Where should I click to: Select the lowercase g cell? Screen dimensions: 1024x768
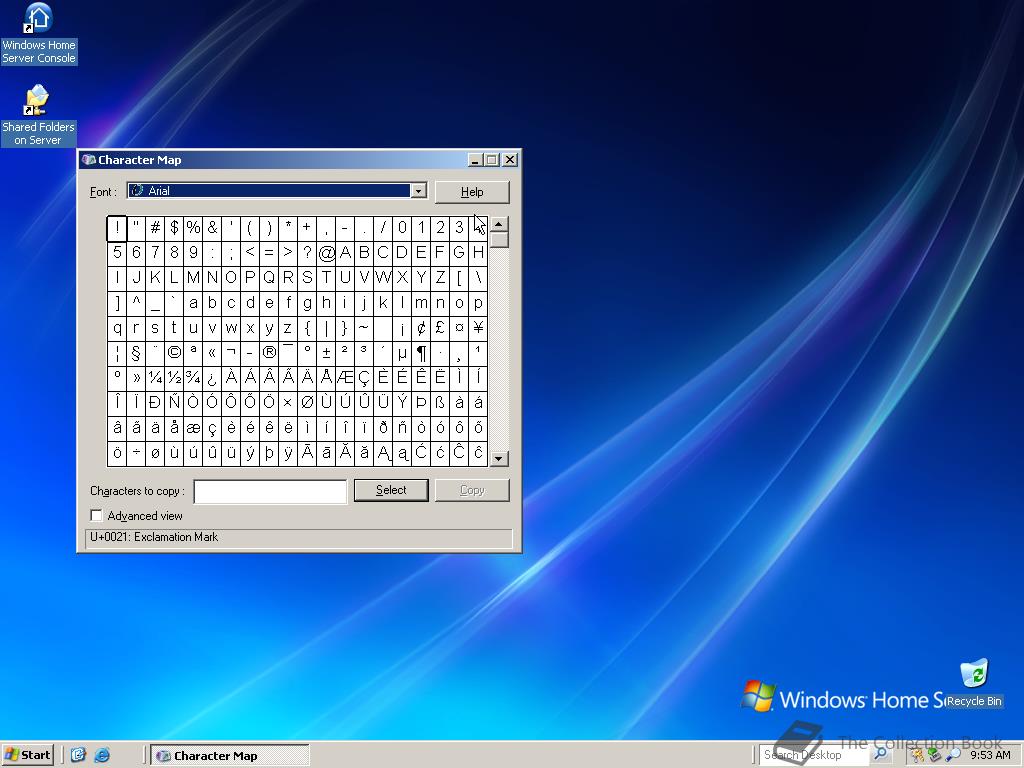[x=307, y=304]
